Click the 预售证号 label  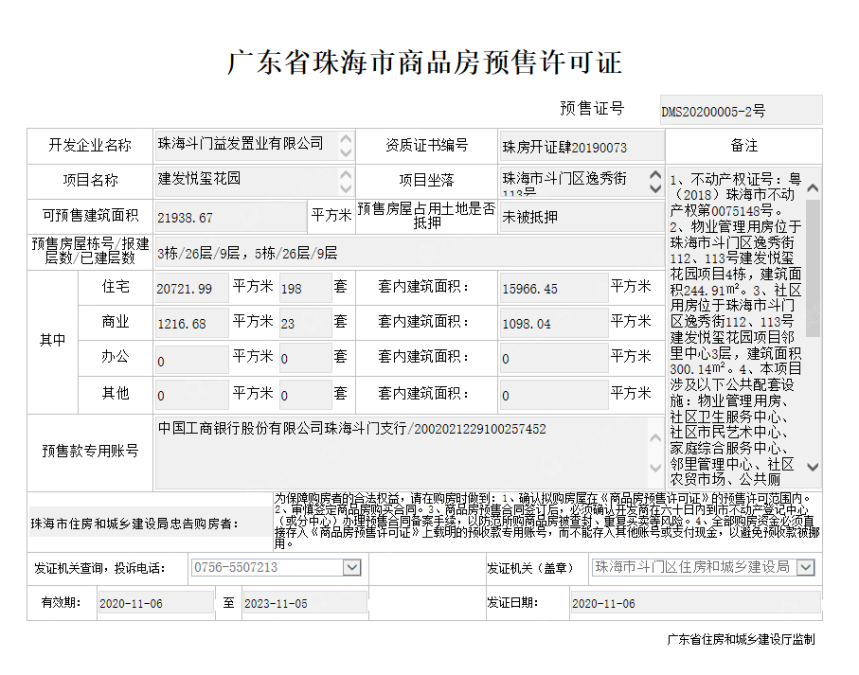592,108
